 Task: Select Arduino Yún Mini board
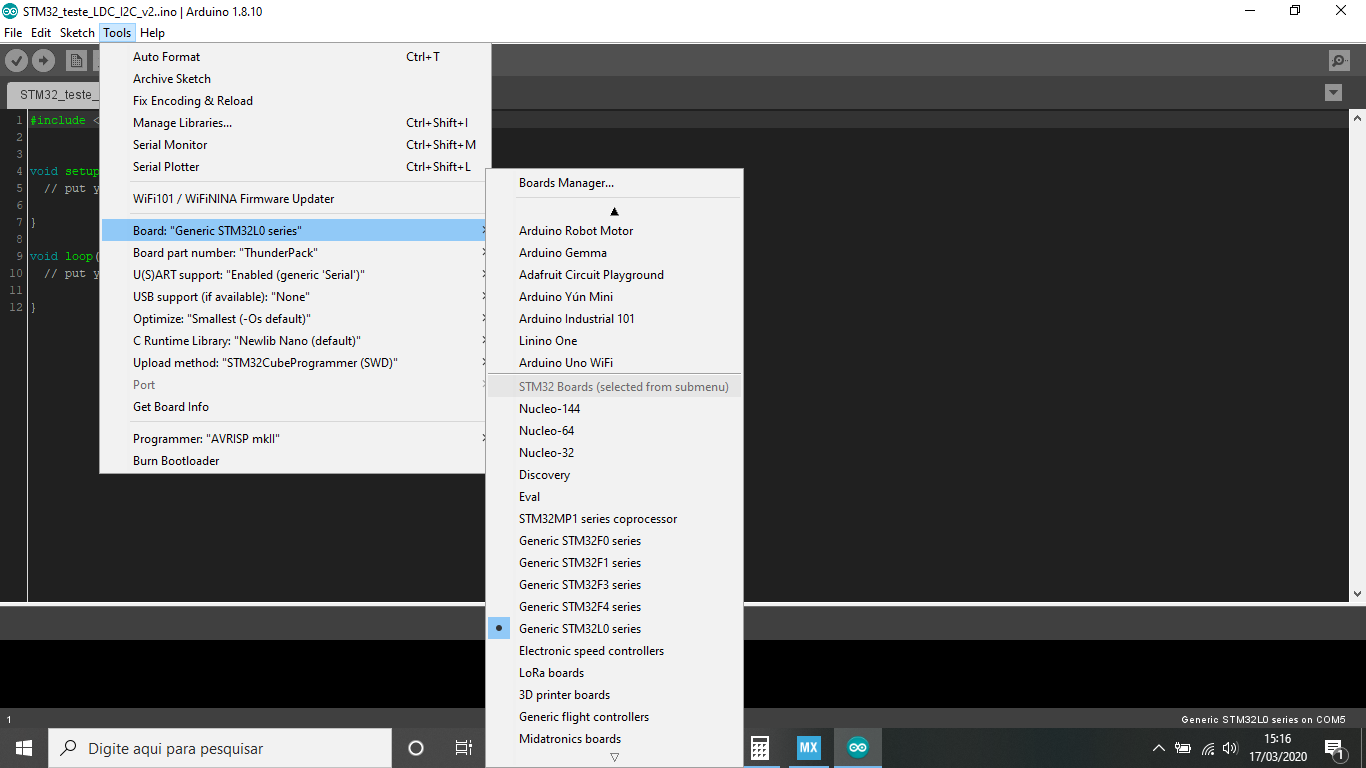614,297
